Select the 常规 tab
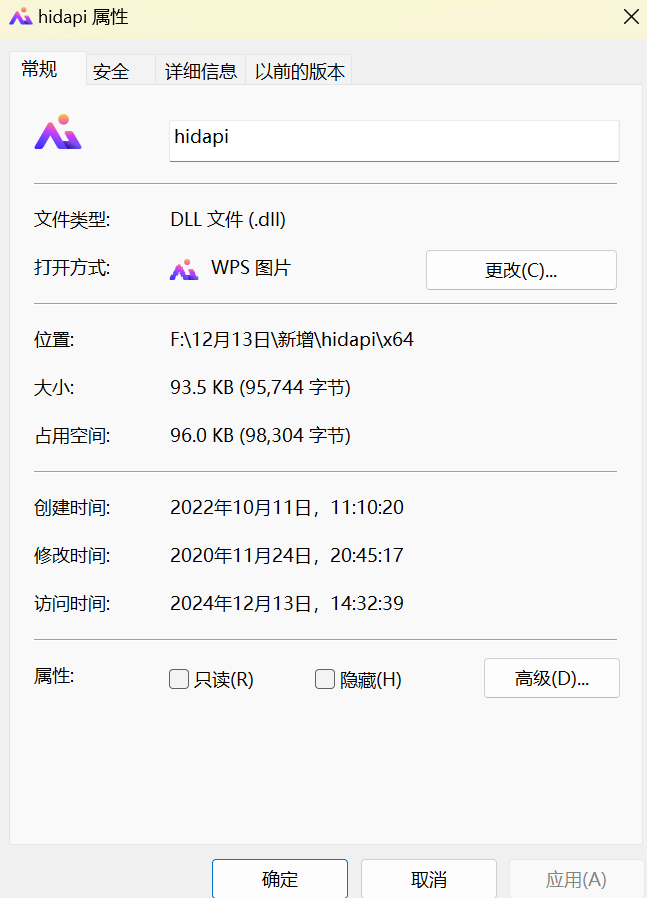647x898 pixels. (x=38, y=71)
